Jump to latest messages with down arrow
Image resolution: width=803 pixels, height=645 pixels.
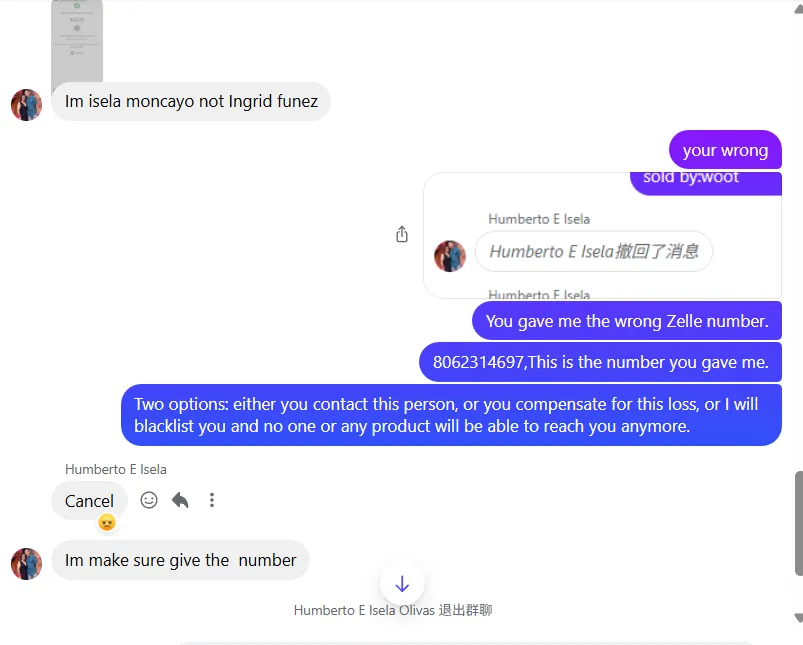[402, 584]
